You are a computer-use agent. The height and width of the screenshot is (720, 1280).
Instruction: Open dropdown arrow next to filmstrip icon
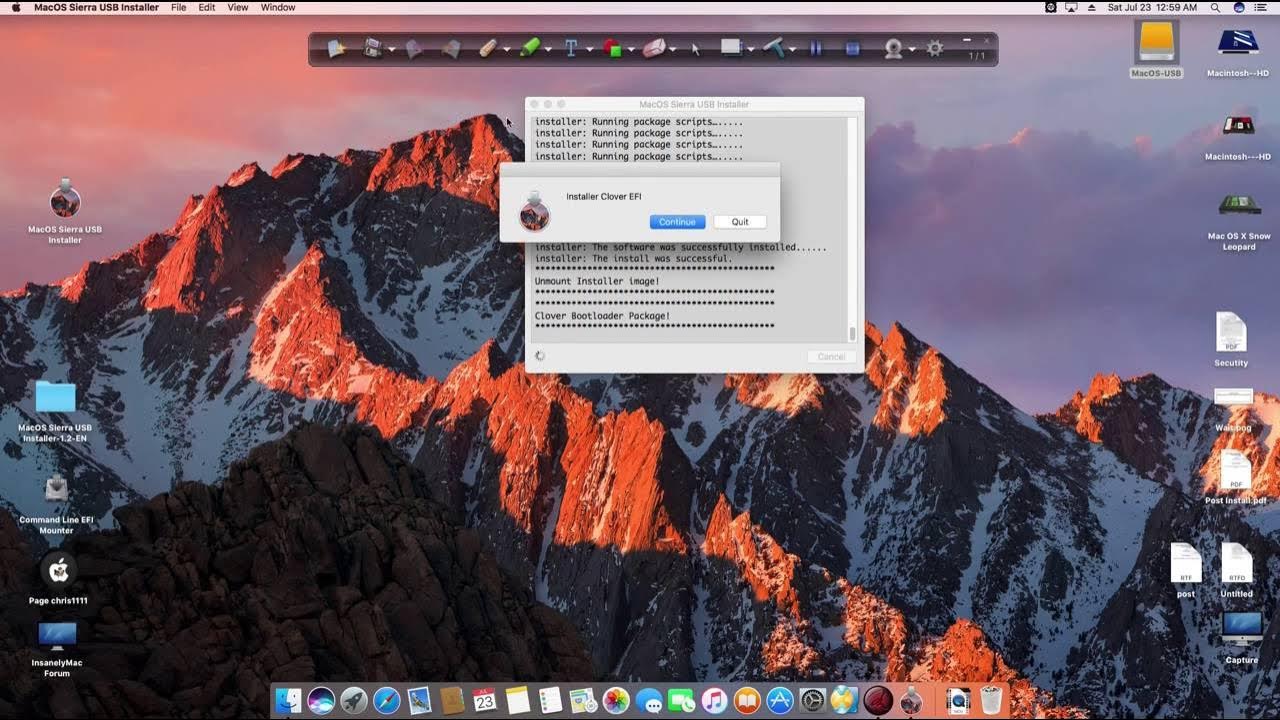(x=391, y=49)
